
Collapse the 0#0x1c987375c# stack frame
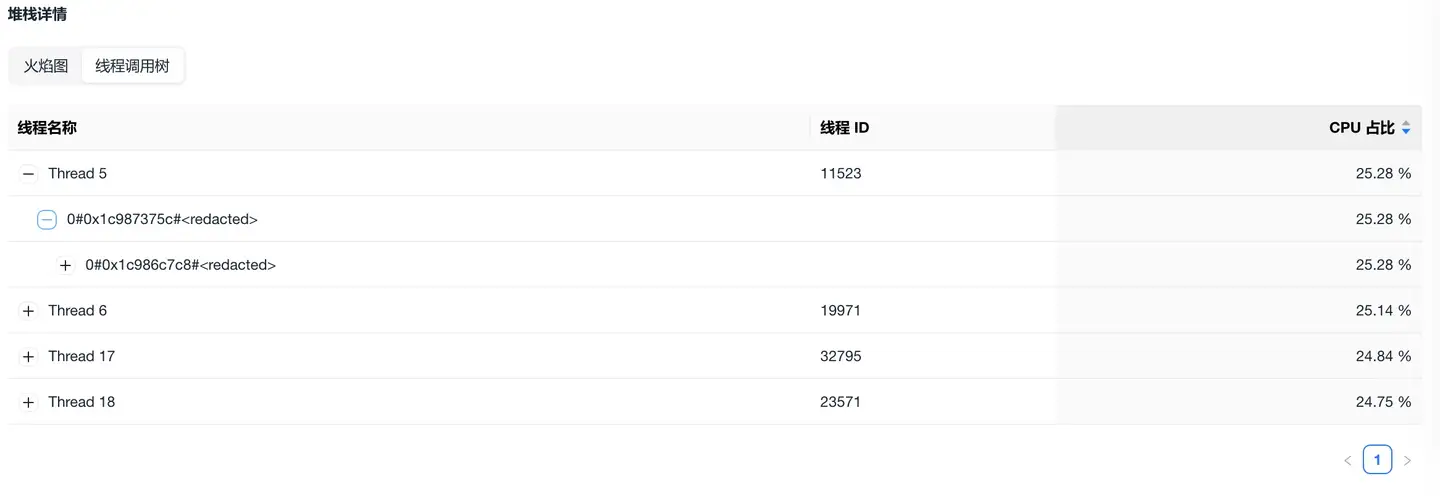[x=47, y=220]
